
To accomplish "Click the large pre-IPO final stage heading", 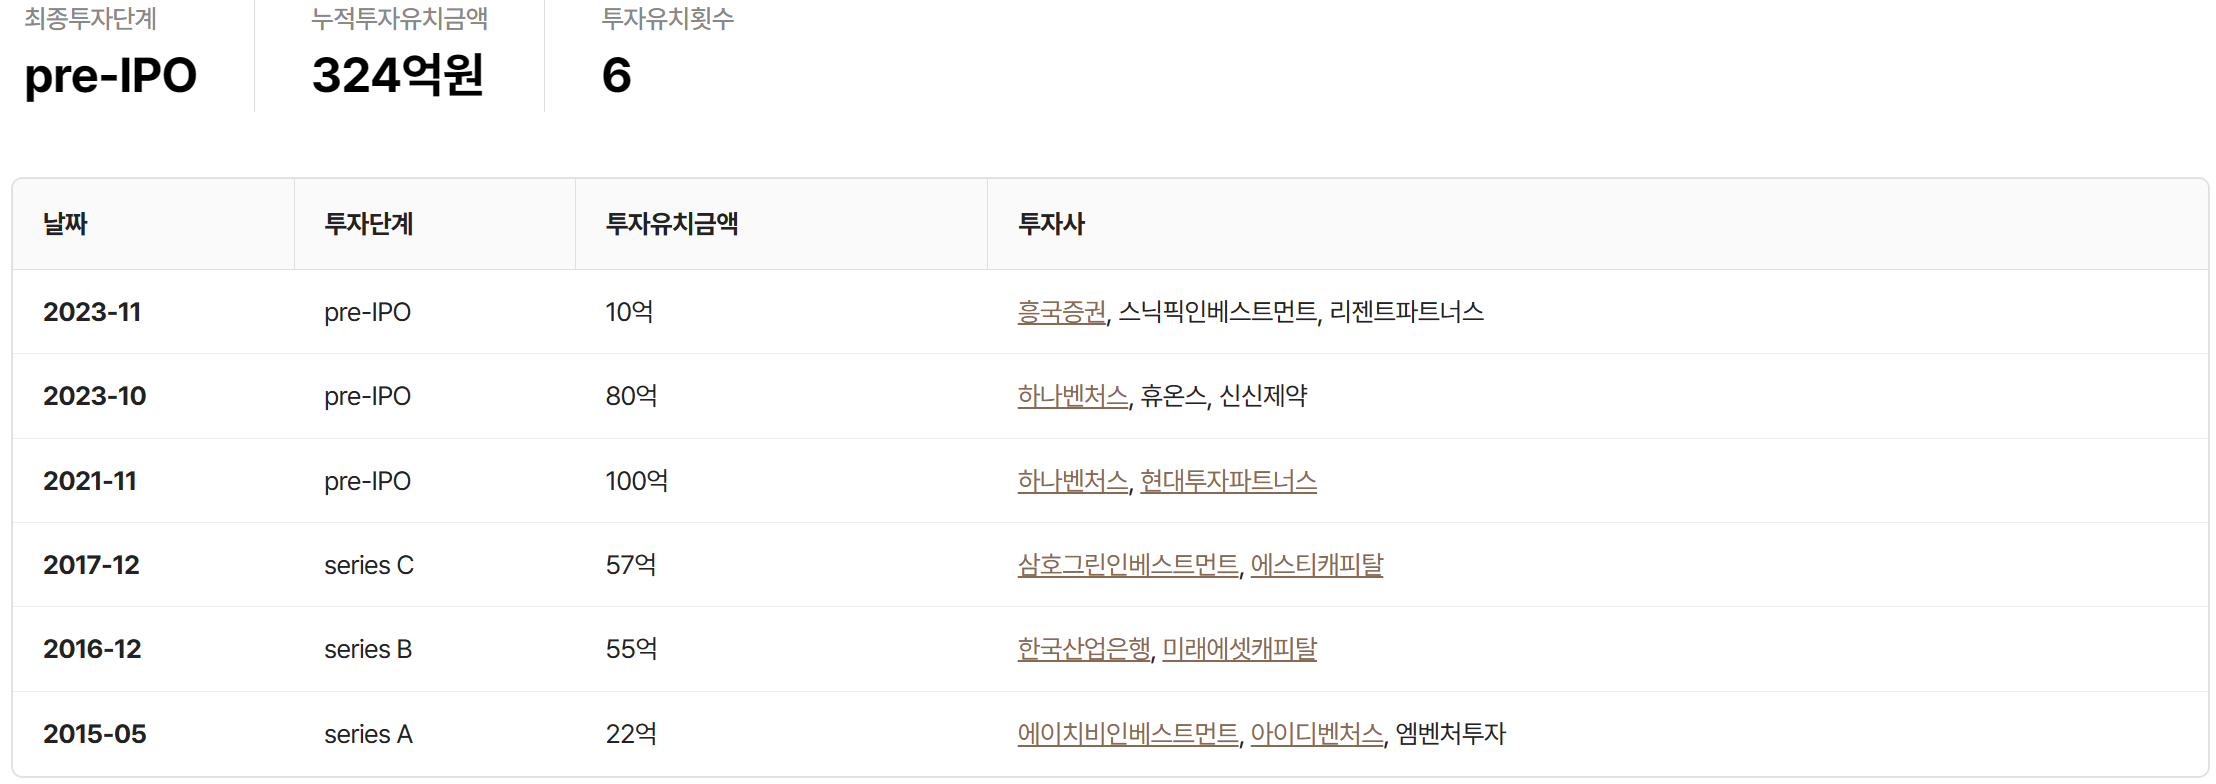I will 110,76.
